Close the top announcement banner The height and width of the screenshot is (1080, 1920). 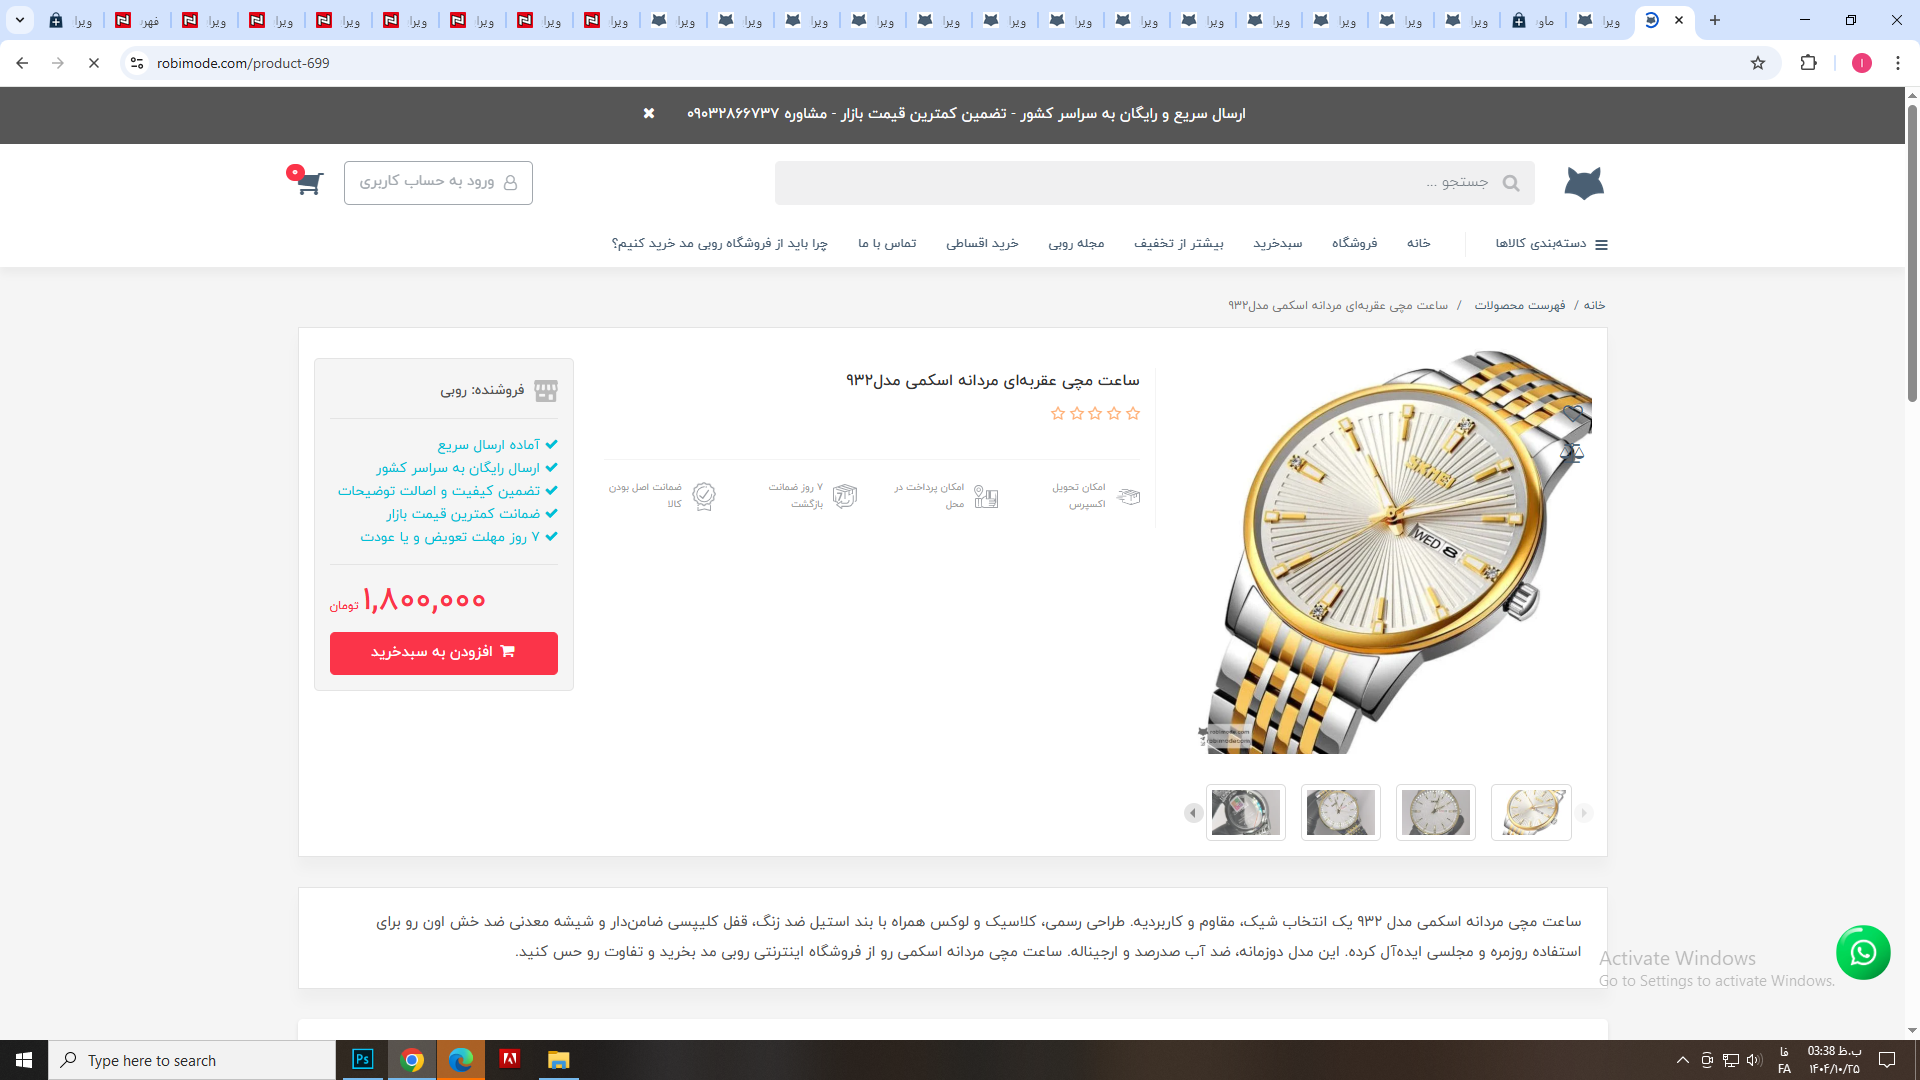[x=649, y=114]
